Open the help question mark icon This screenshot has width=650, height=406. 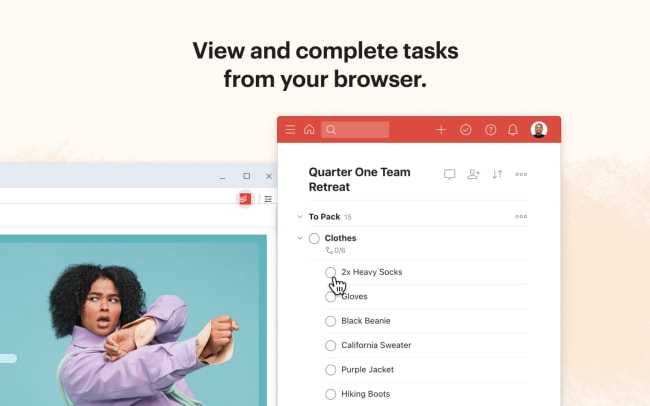pos(490,130)
